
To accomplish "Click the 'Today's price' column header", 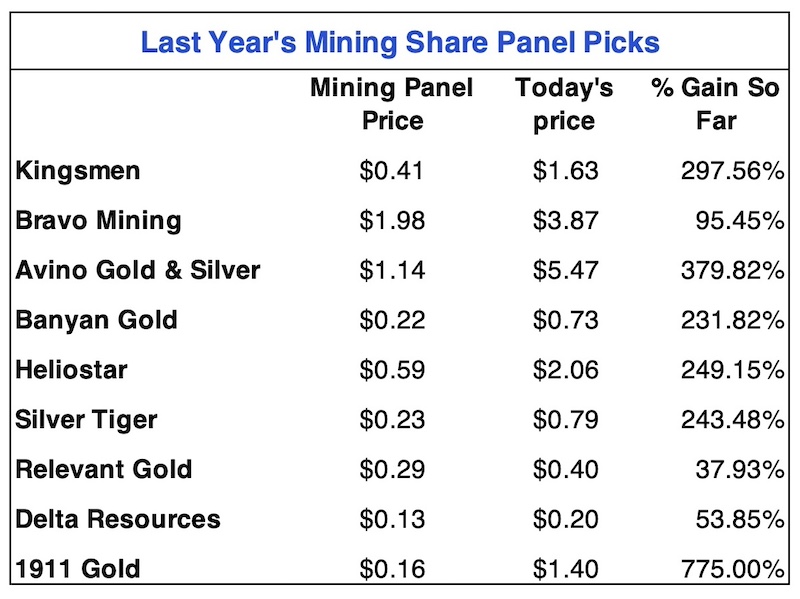I will coord(565,104).
